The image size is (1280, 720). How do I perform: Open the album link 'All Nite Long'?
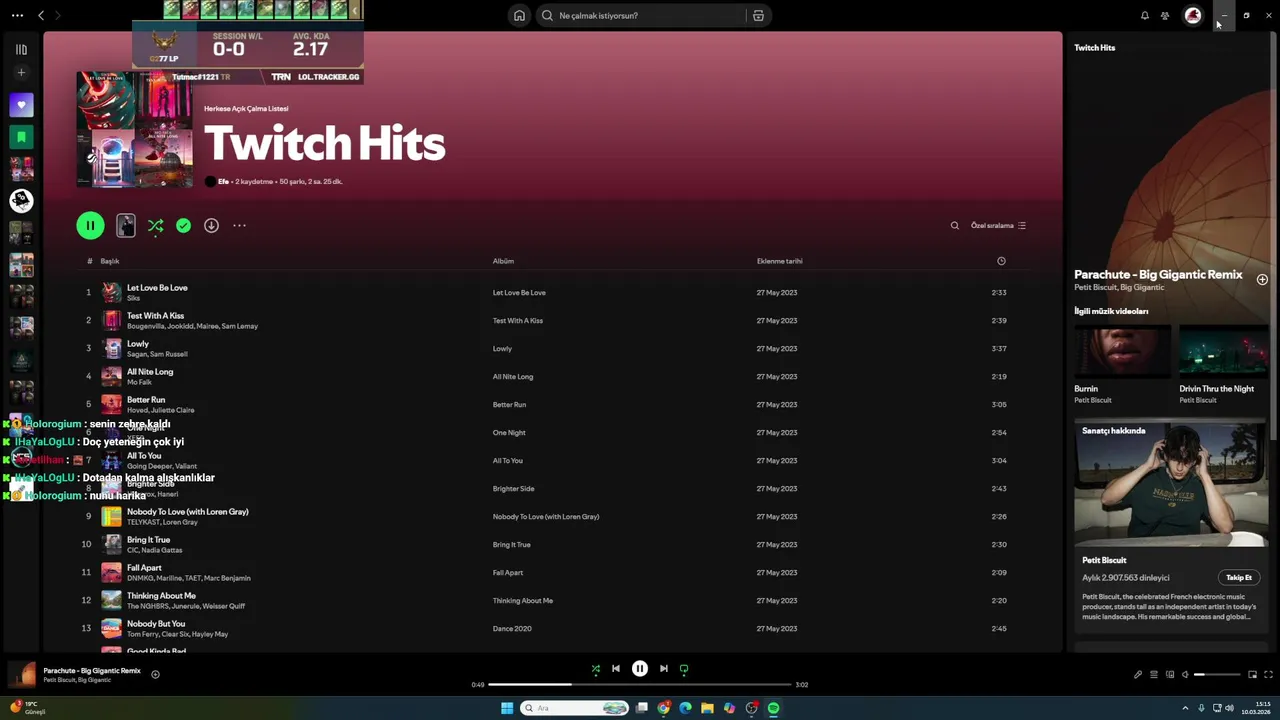point(513,377)
